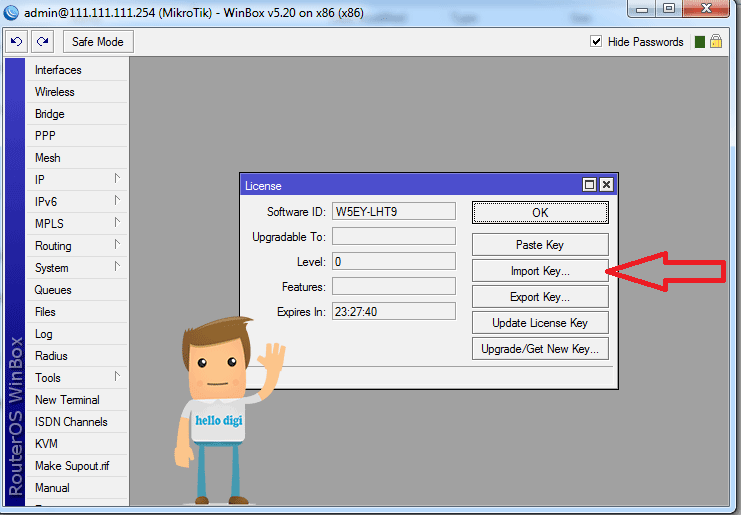Expand the IPv6 submenu arrow
The image size is (741, 515).
coord(117,200)
